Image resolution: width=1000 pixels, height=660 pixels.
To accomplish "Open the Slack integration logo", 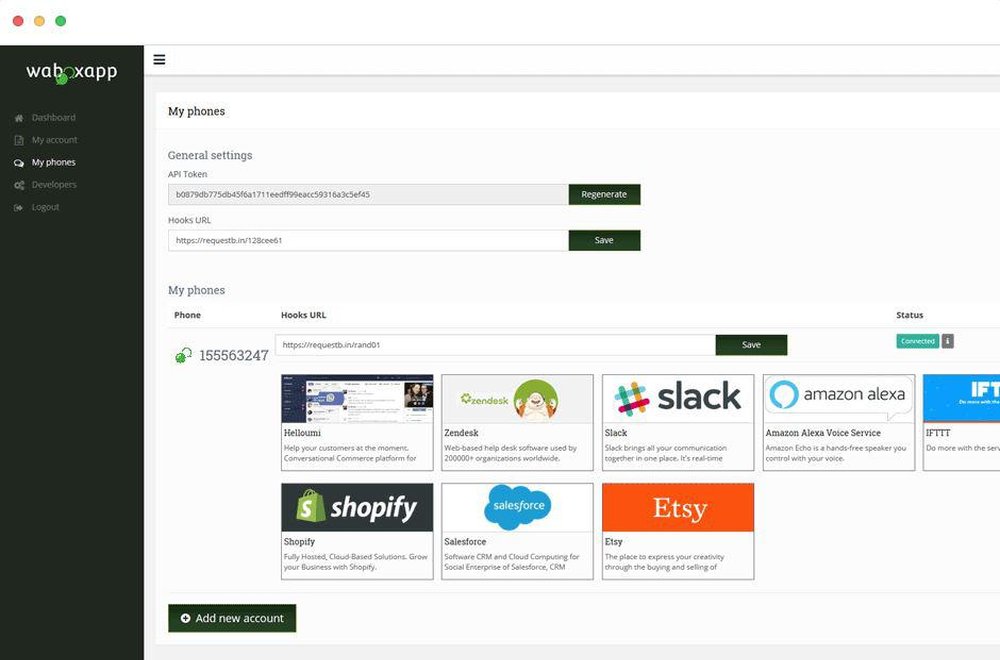I will point(678,399).
